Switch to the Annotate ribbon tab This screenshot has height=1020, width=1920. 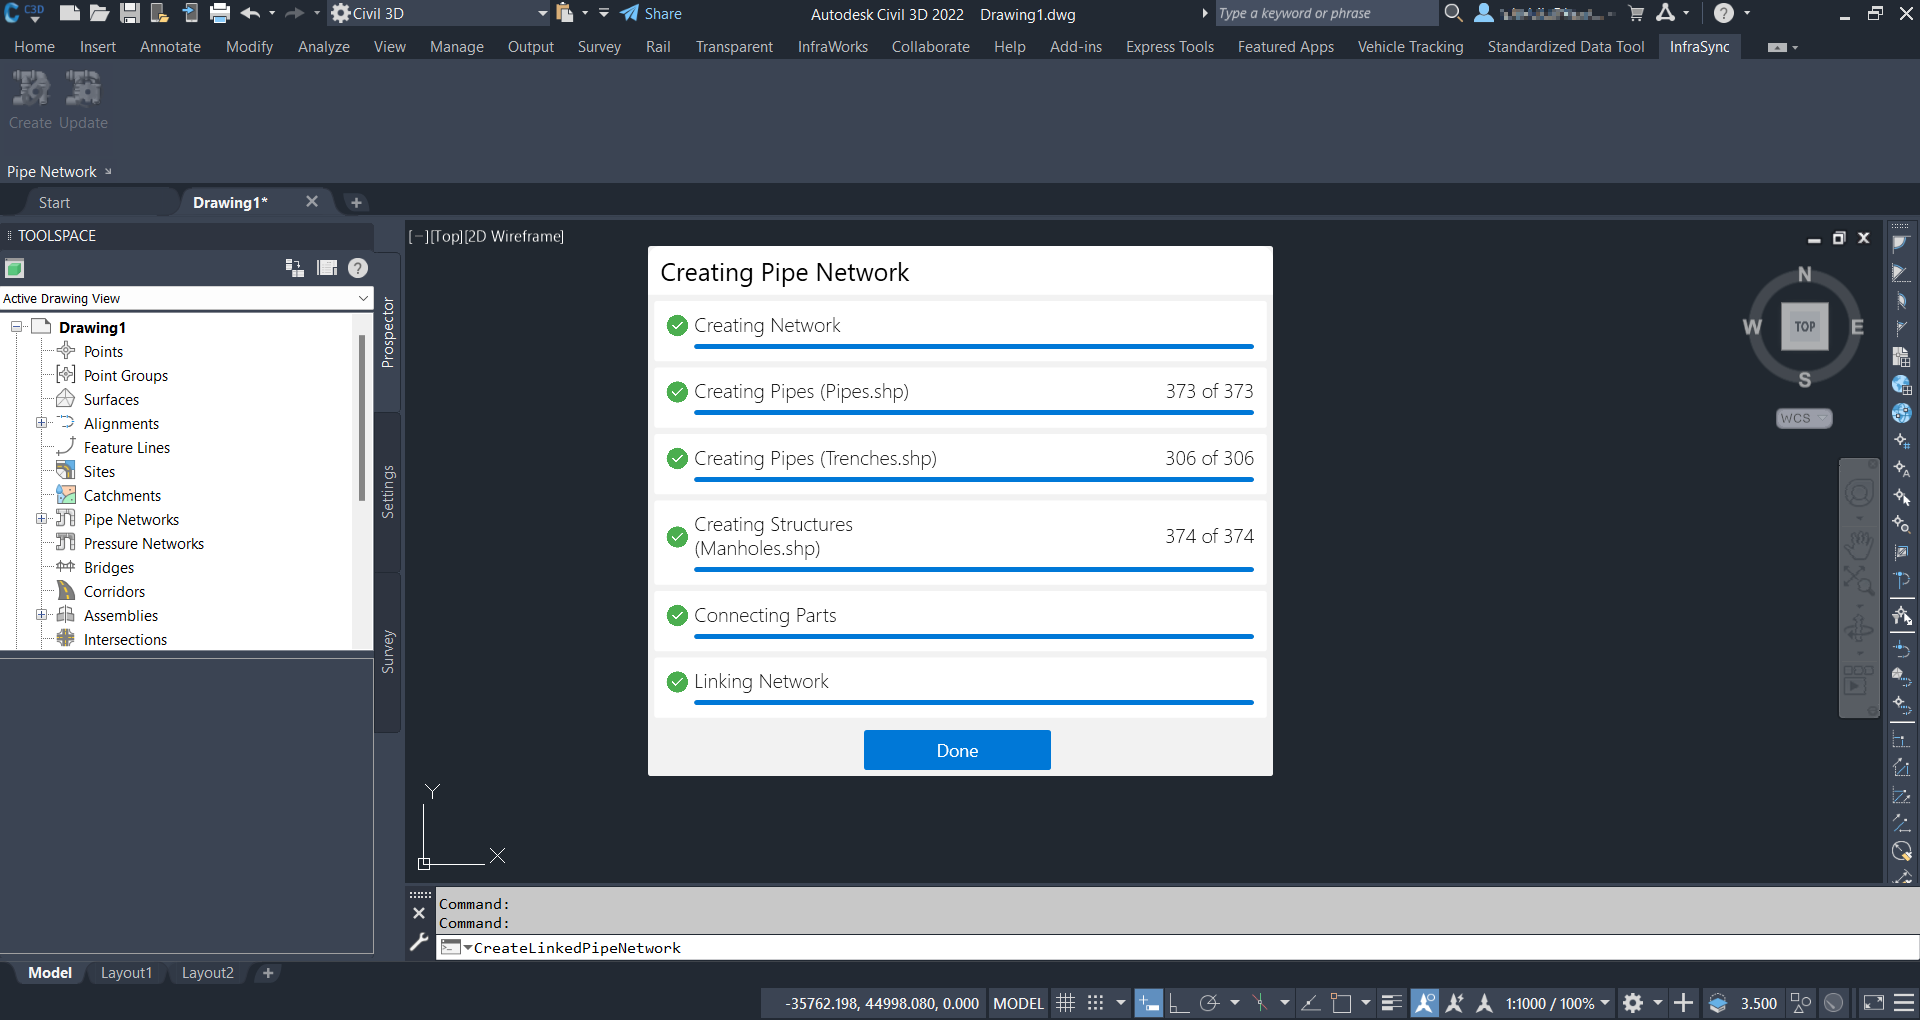[170, 47]
